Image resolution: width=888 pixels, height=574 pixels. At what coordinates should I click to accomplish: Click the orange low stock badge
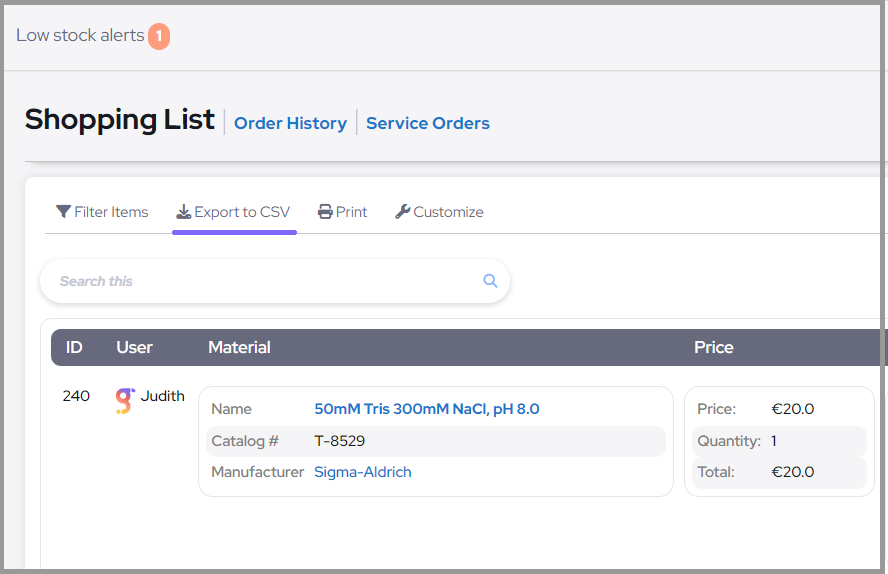(159, 37)
